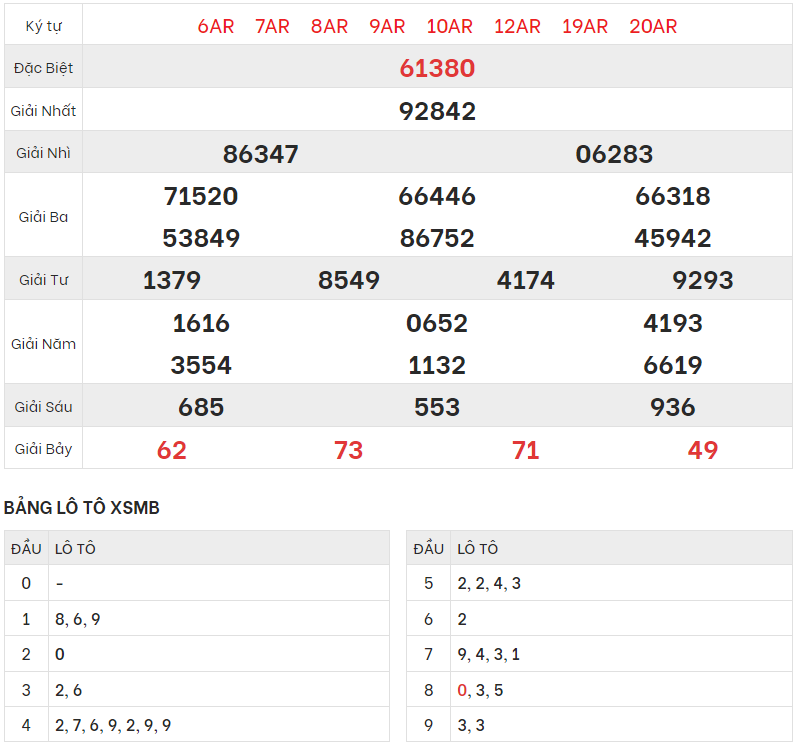797x747 pixels.
Task: Select the Giải Nhất number 92842
Action: coord(437,111)
